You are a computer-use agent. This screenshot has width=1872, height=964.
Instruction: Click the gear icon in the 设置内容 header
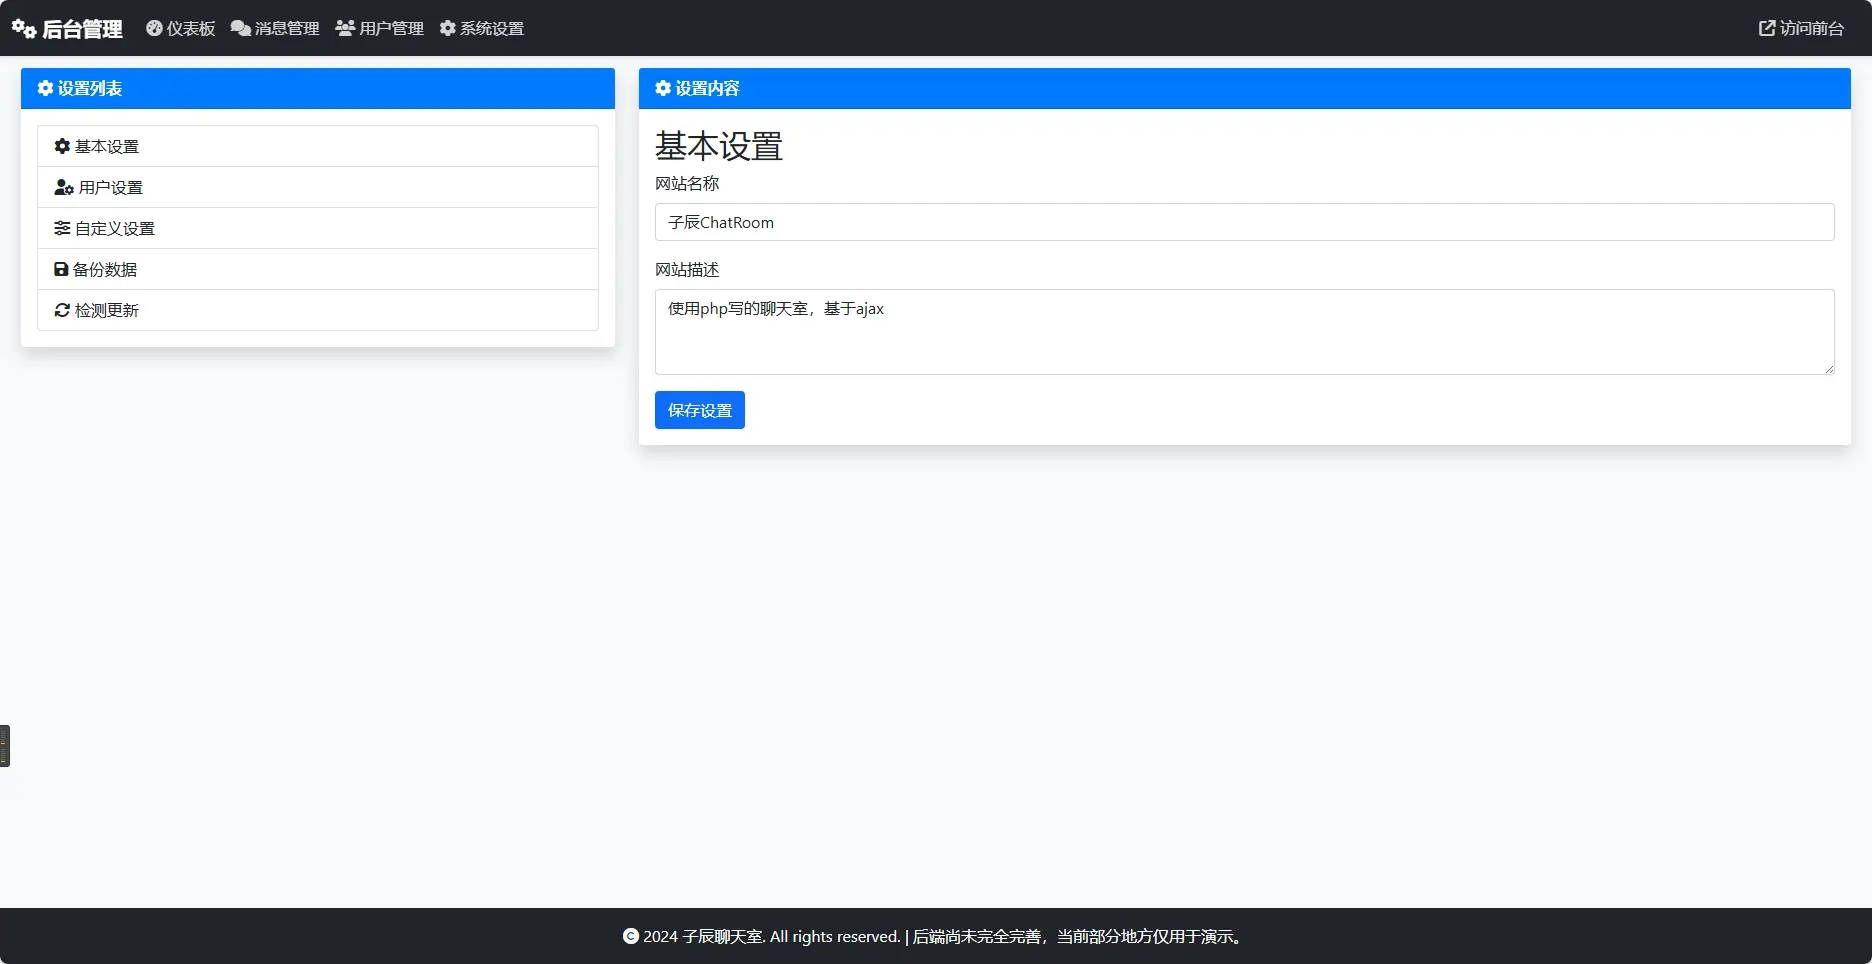coord(663,88)
